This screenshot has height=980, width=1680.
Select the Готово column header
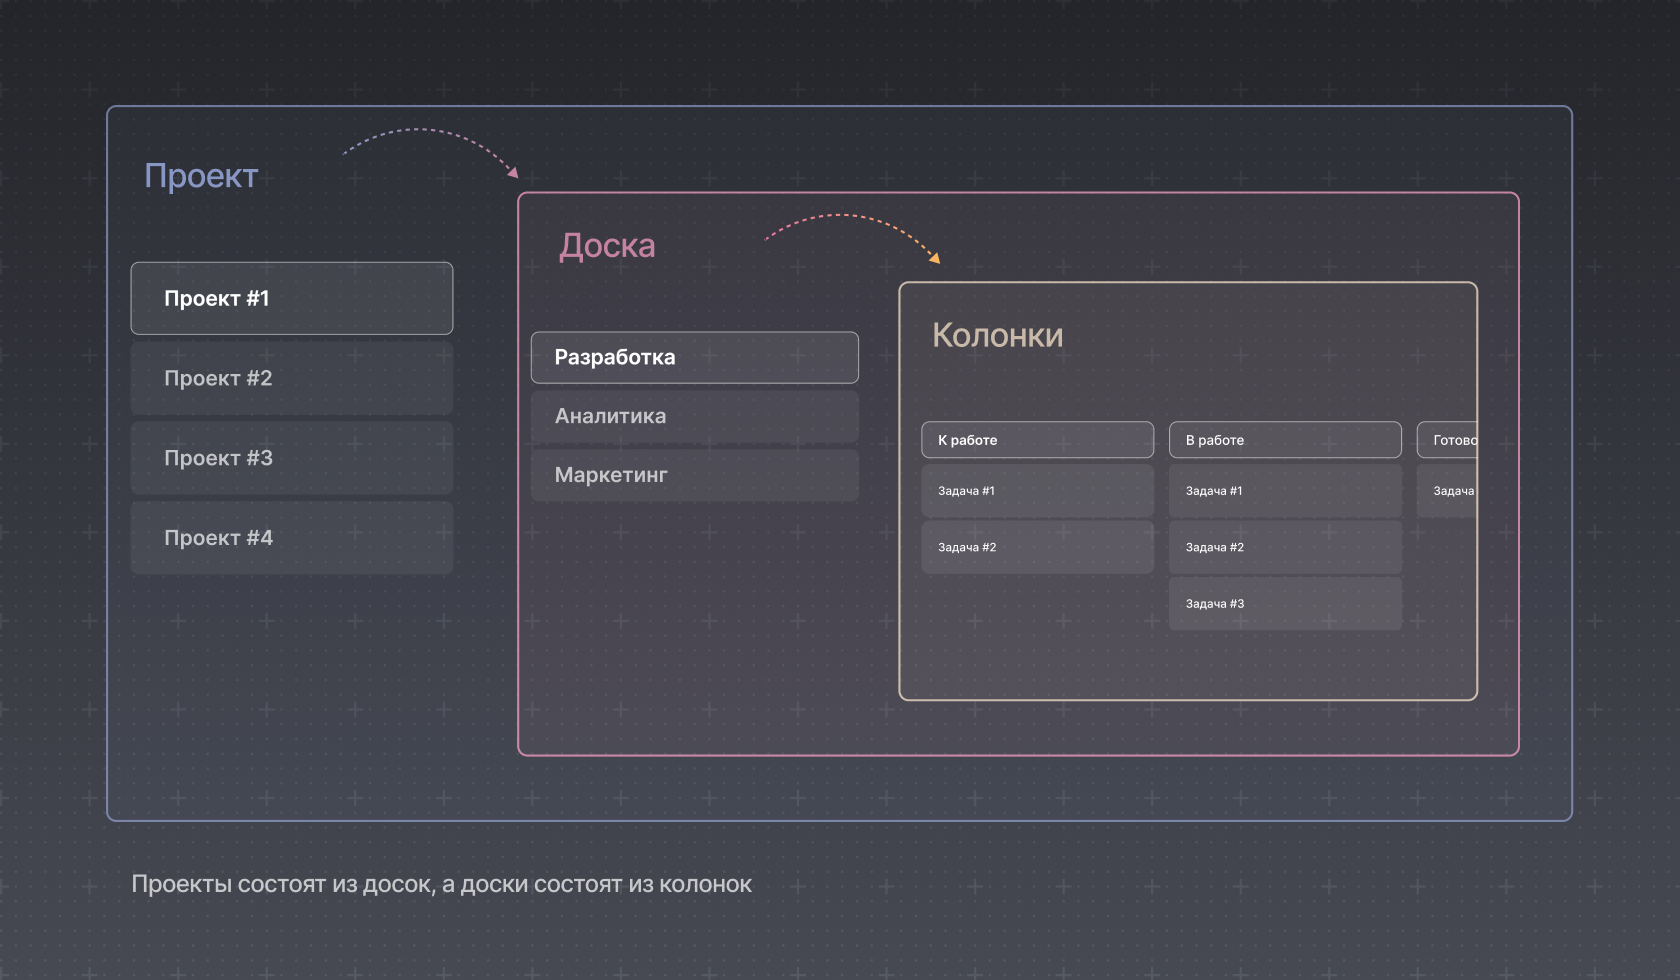tap(1447, 440)
